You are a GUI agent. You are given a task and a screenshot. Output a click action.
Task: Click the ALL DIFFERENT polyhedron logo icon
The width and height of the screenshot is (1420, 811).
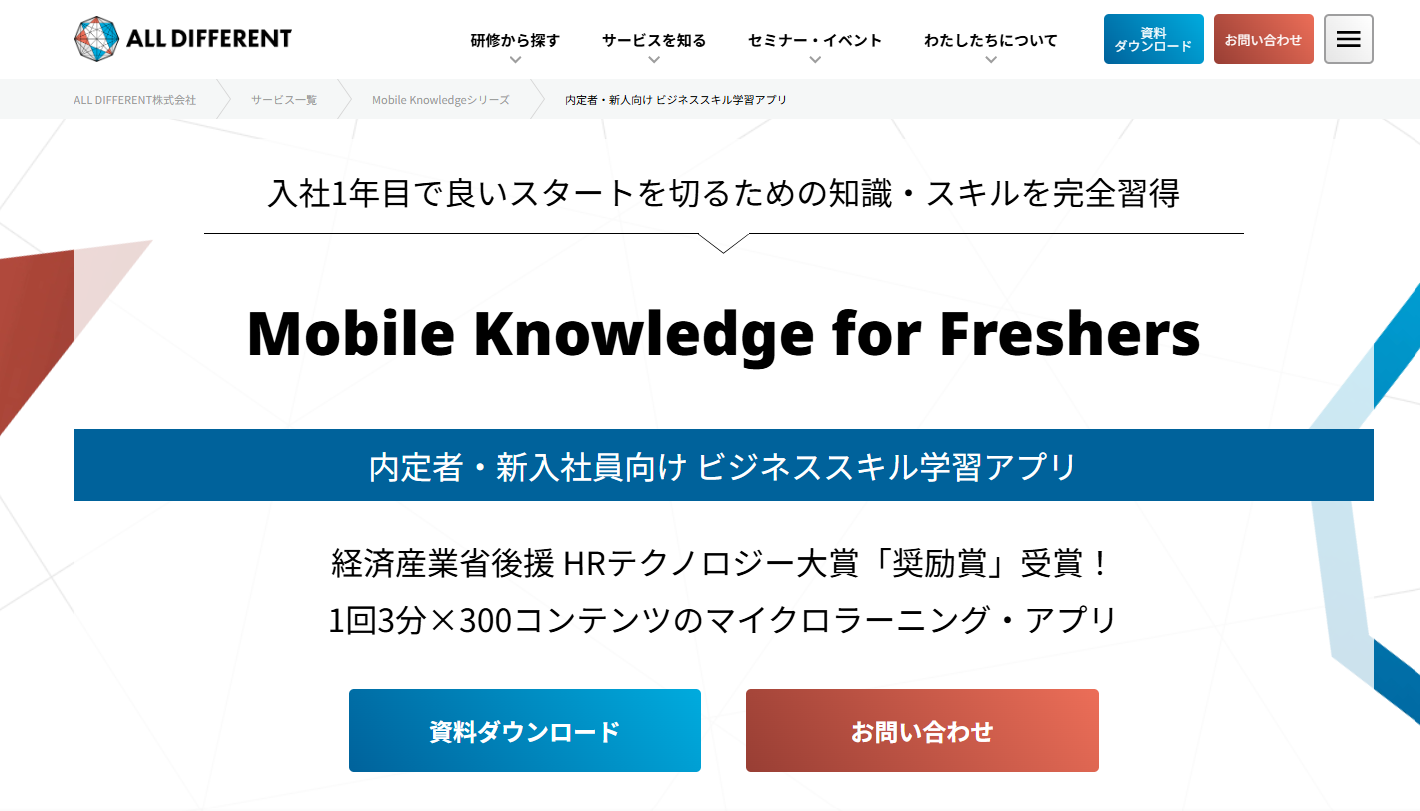[x=97, y=38]
